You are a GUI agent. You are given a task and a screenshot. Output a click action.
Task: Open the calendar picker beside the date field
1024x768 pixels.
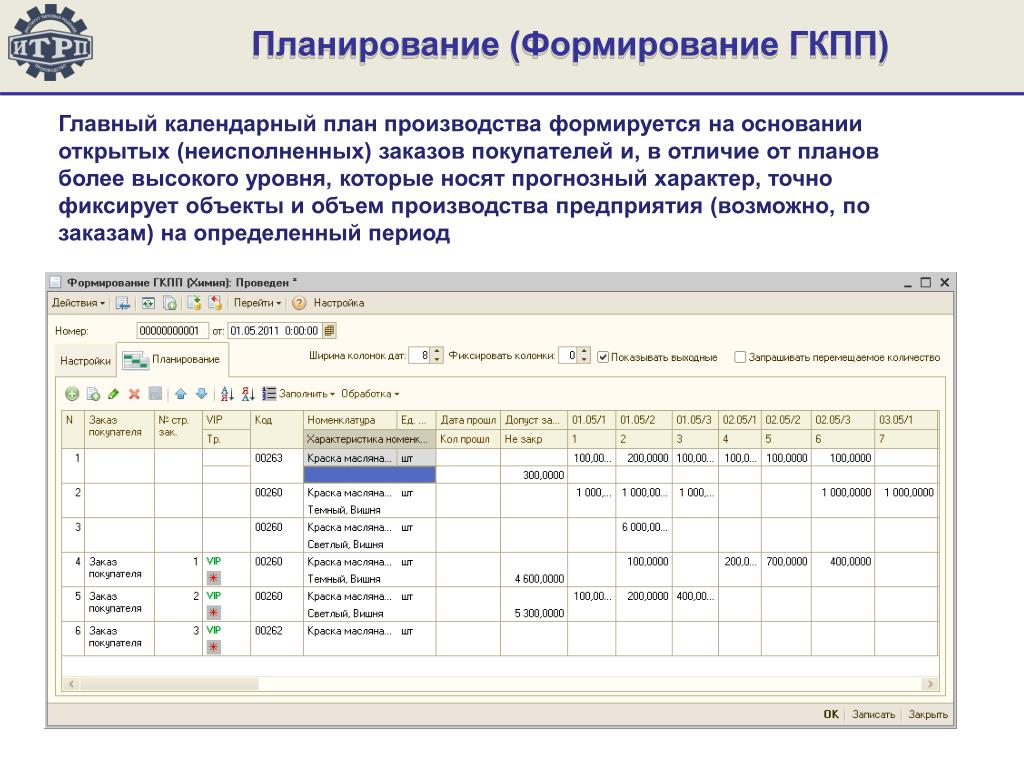tap(330, 331)
